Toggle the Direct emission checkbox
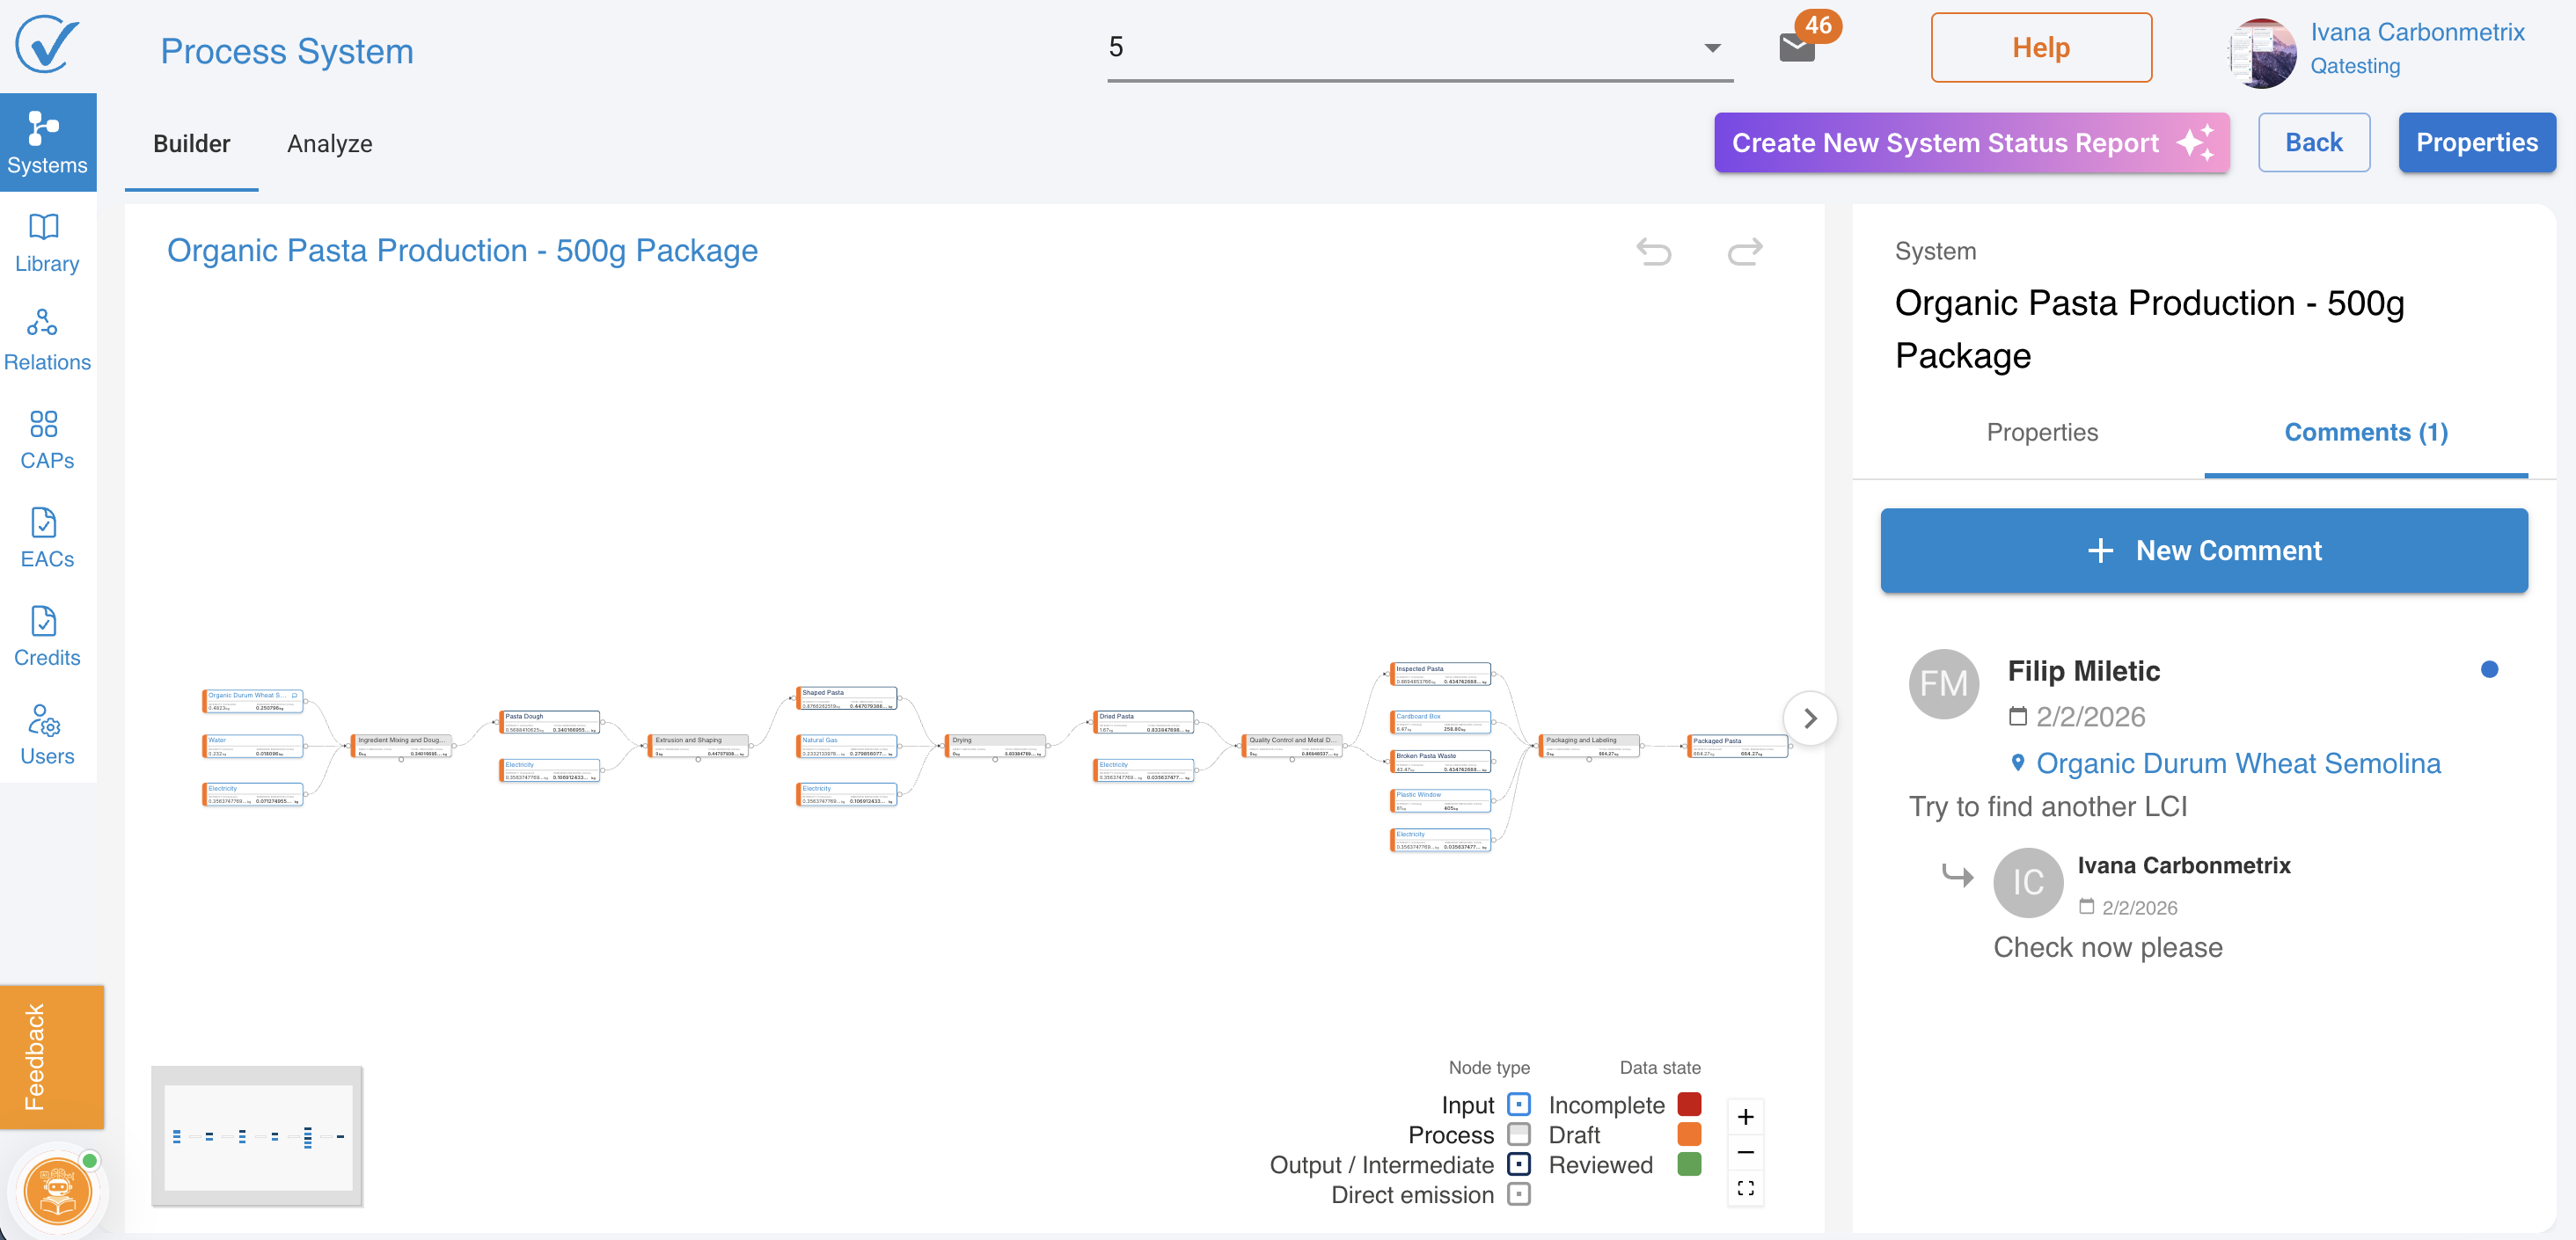 click(x=1518, y=1194)
